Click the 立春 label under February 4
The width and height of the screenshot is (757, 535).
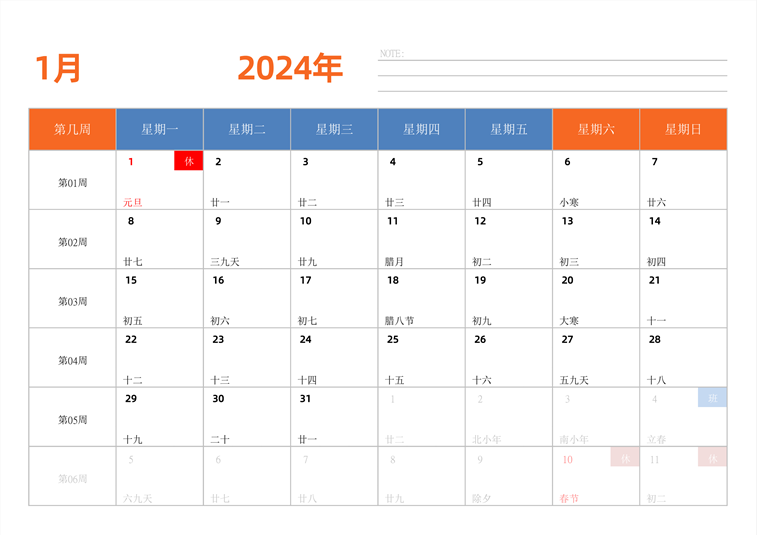657,439
